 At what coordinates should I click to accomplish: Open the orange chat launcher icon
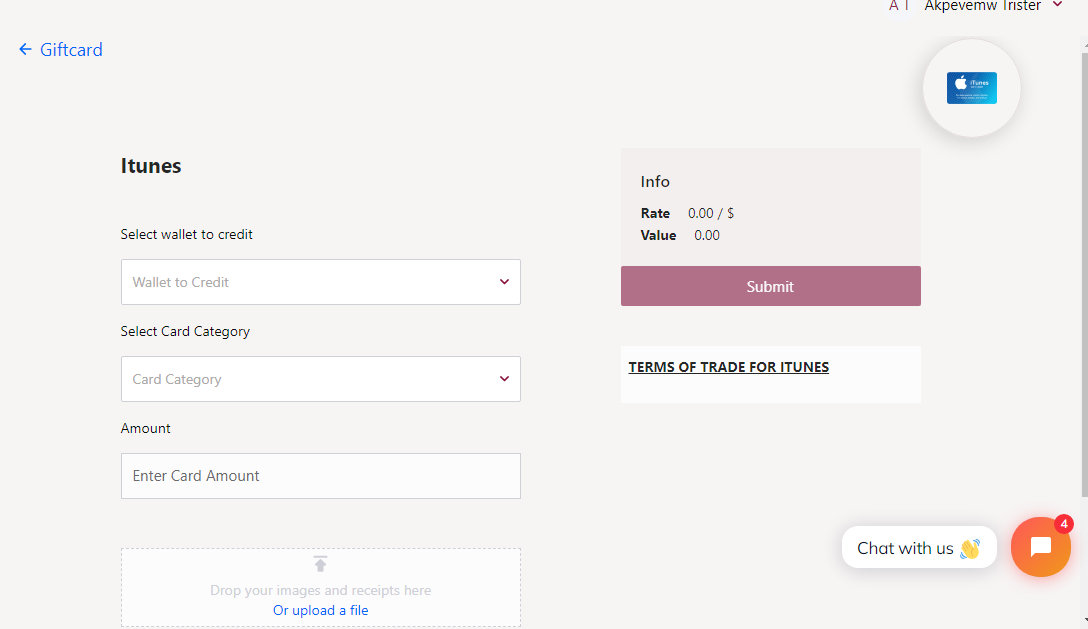[x=1040, y=547]
